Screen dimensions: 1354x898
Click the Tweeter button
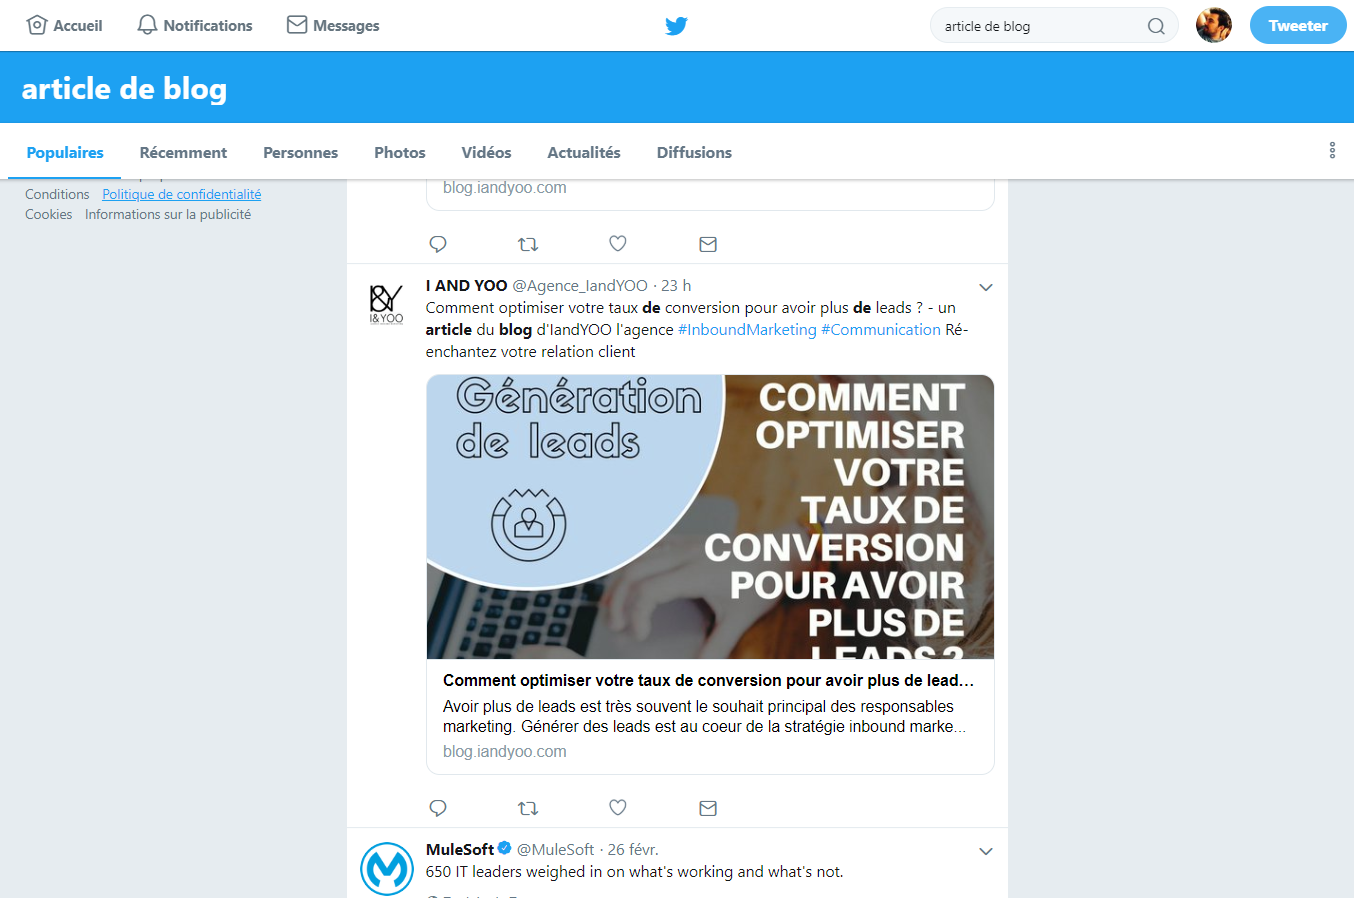pyautogui.click(x=1298, y=25)
